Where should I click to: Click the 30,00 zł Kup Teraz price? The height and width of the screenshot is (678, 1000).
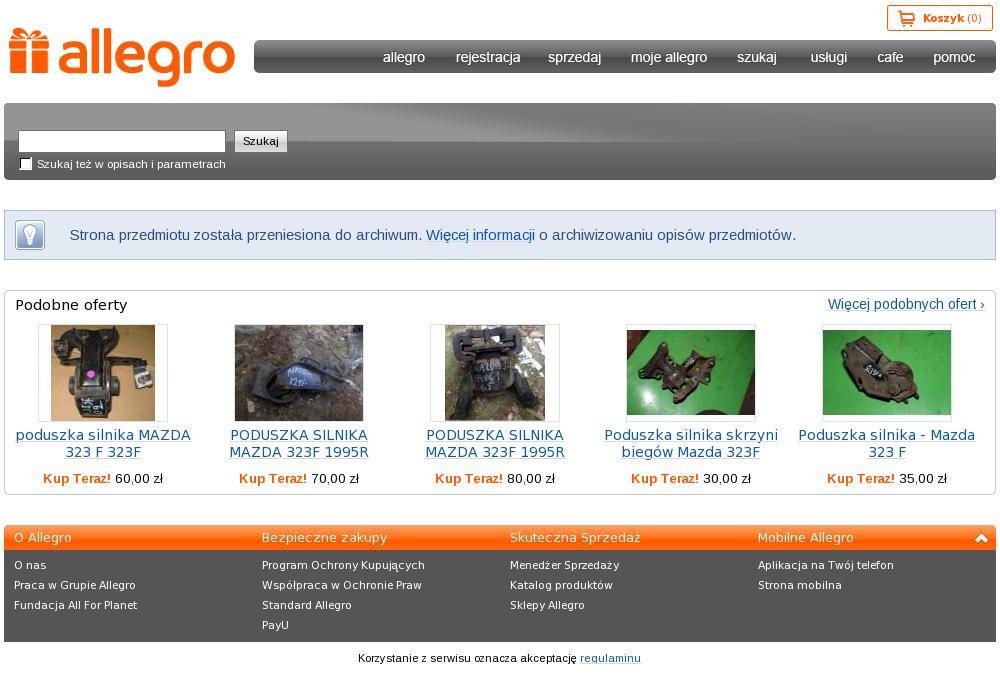point(691,478)
